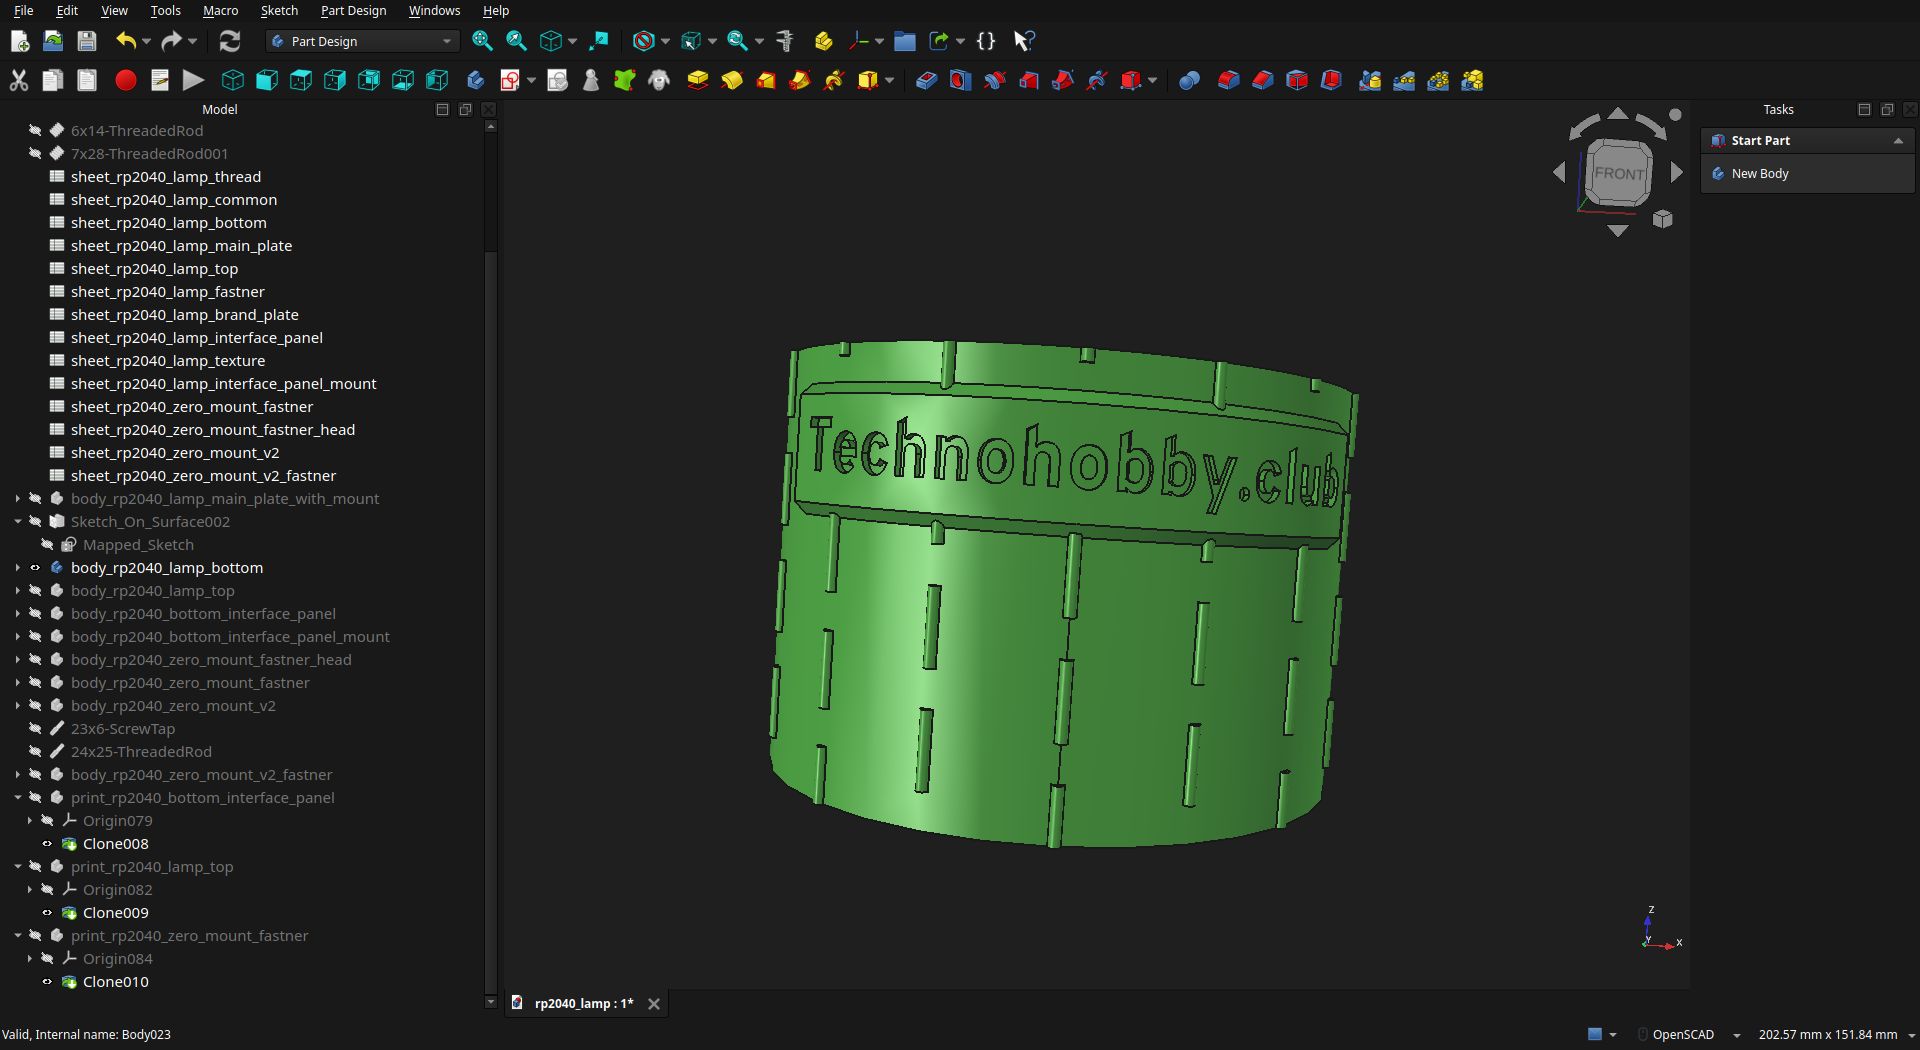1920x1050 pixels.
Task: Close the rp2040_lamp document tab
Action: (x=654, y=1004)
